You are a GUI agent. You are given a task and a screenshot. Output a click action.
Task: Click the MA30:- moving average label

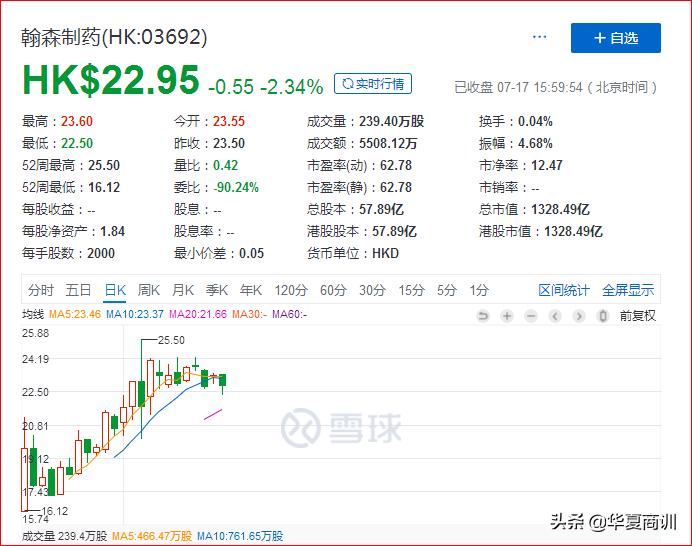coord(249,314)
